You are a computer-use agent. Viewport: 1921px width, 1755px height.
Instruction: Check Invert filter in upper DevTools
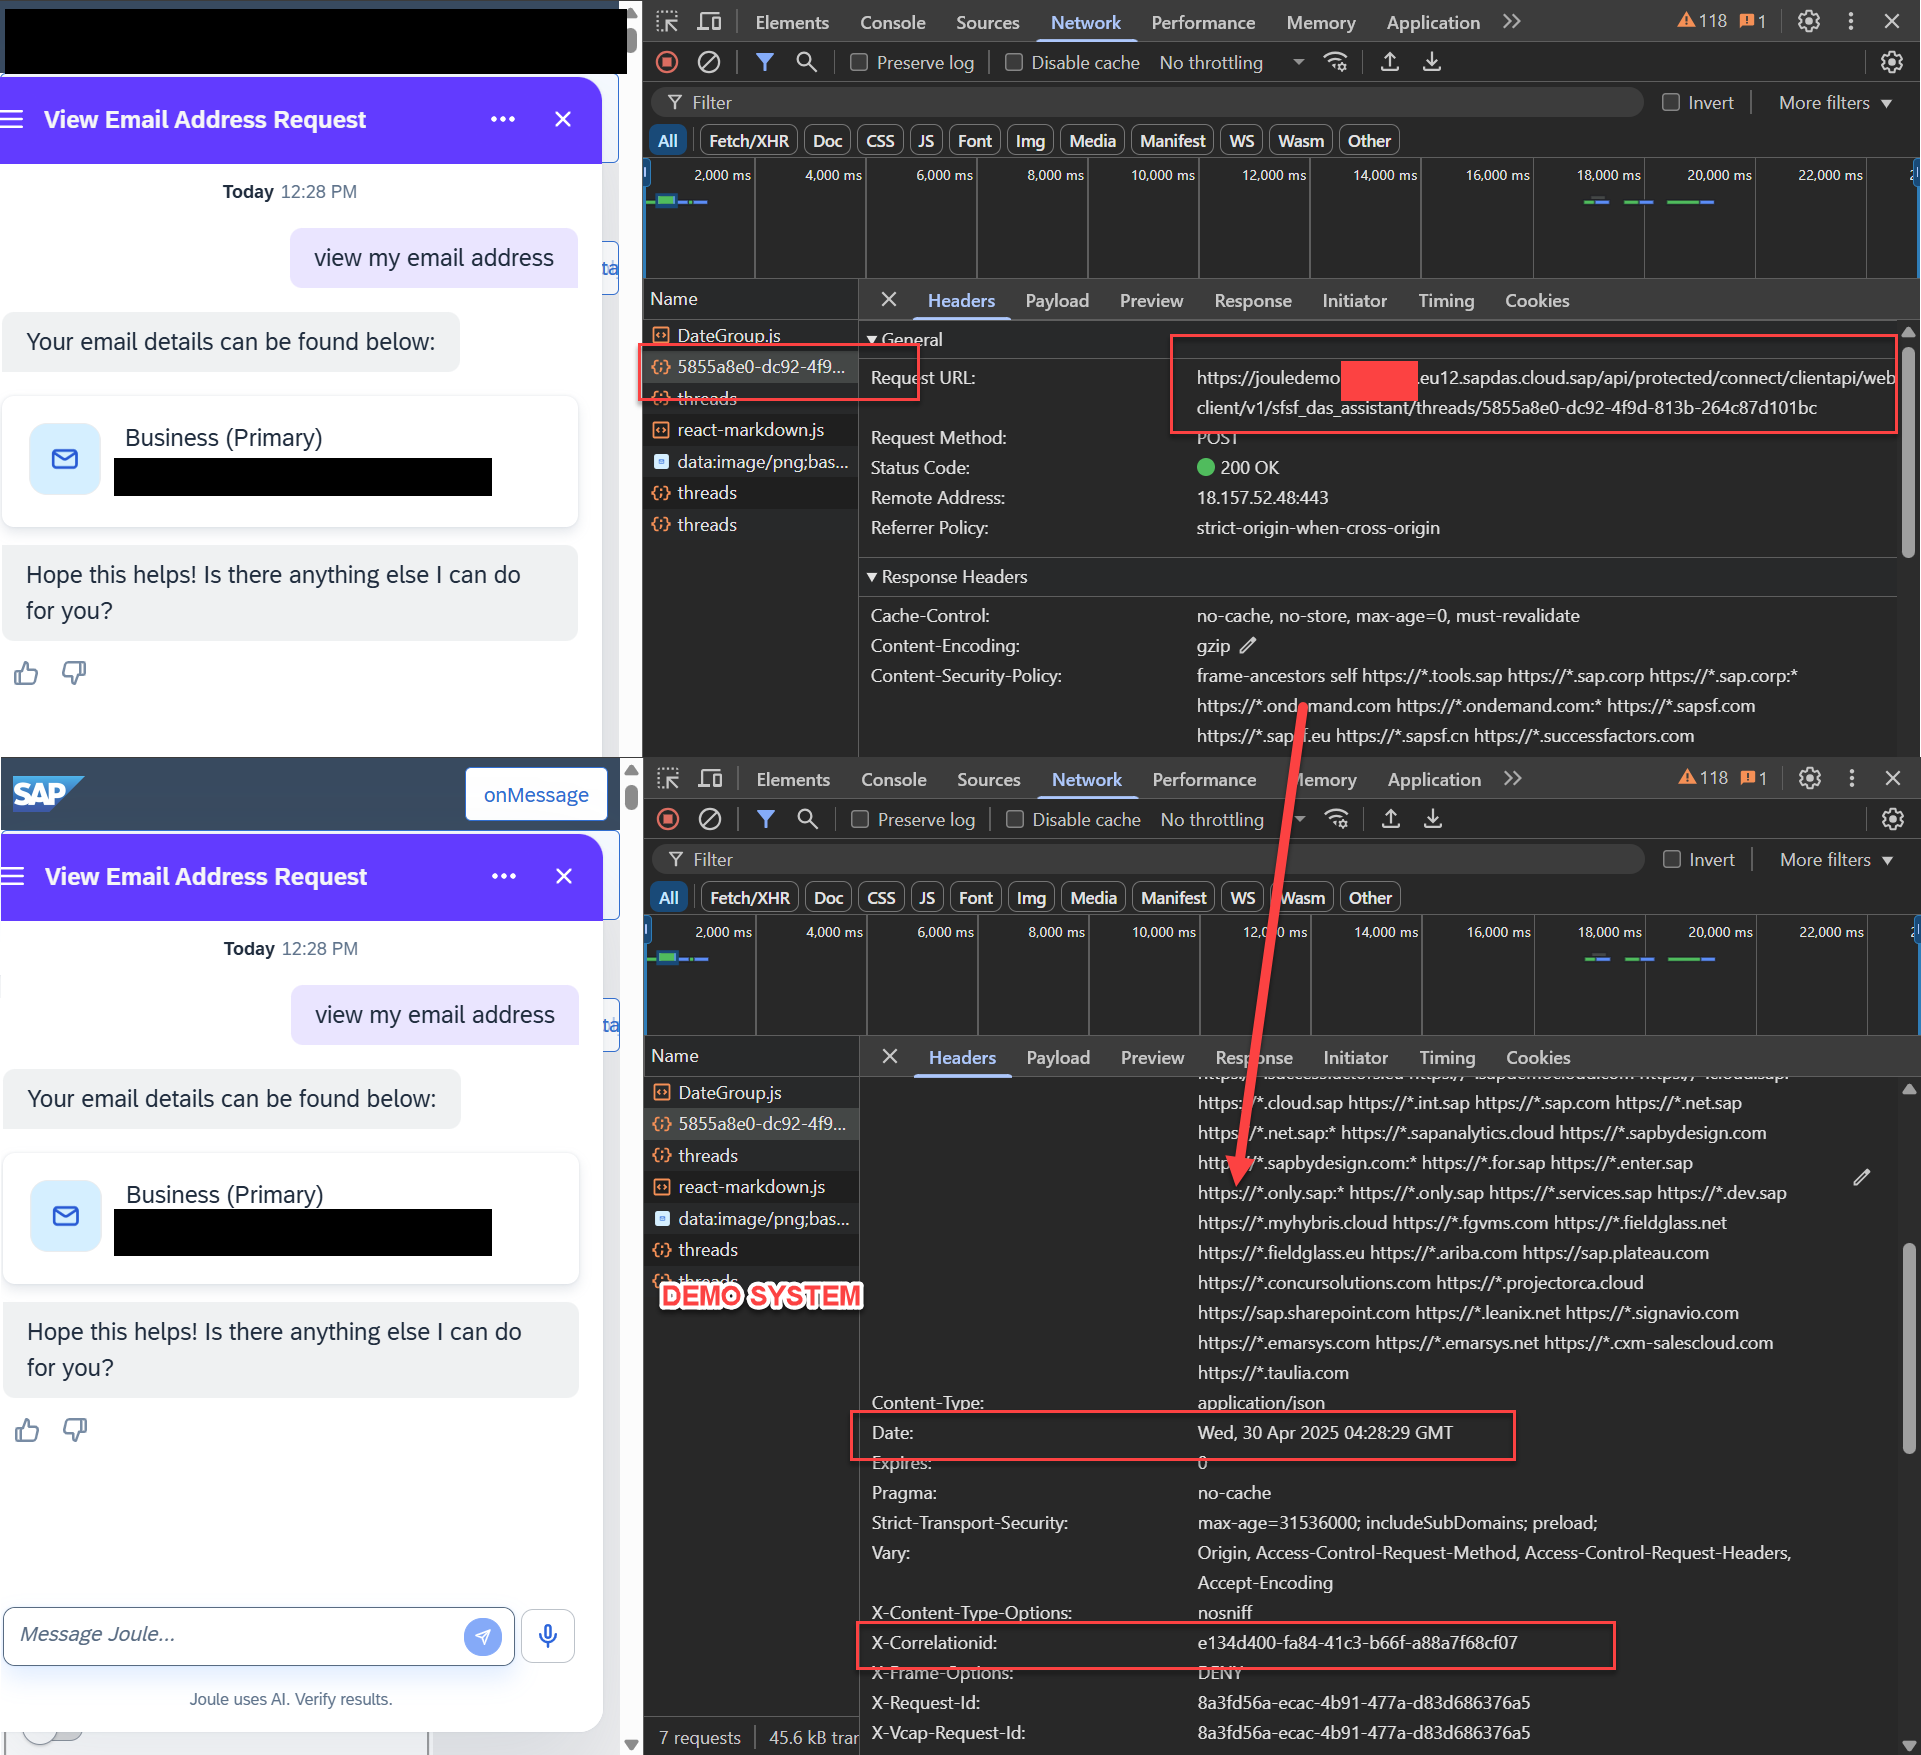pyautogui.click(x=1671, y=102)
